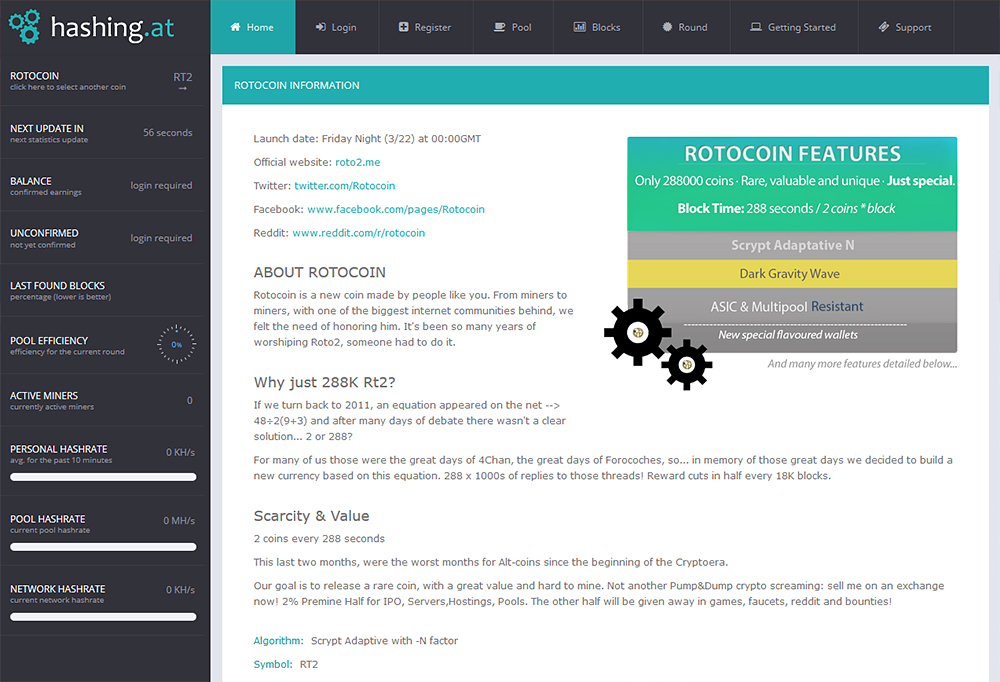The image size is (1000, 682).
Task: Open official website roto2.me link
Action: coord(358,162)
